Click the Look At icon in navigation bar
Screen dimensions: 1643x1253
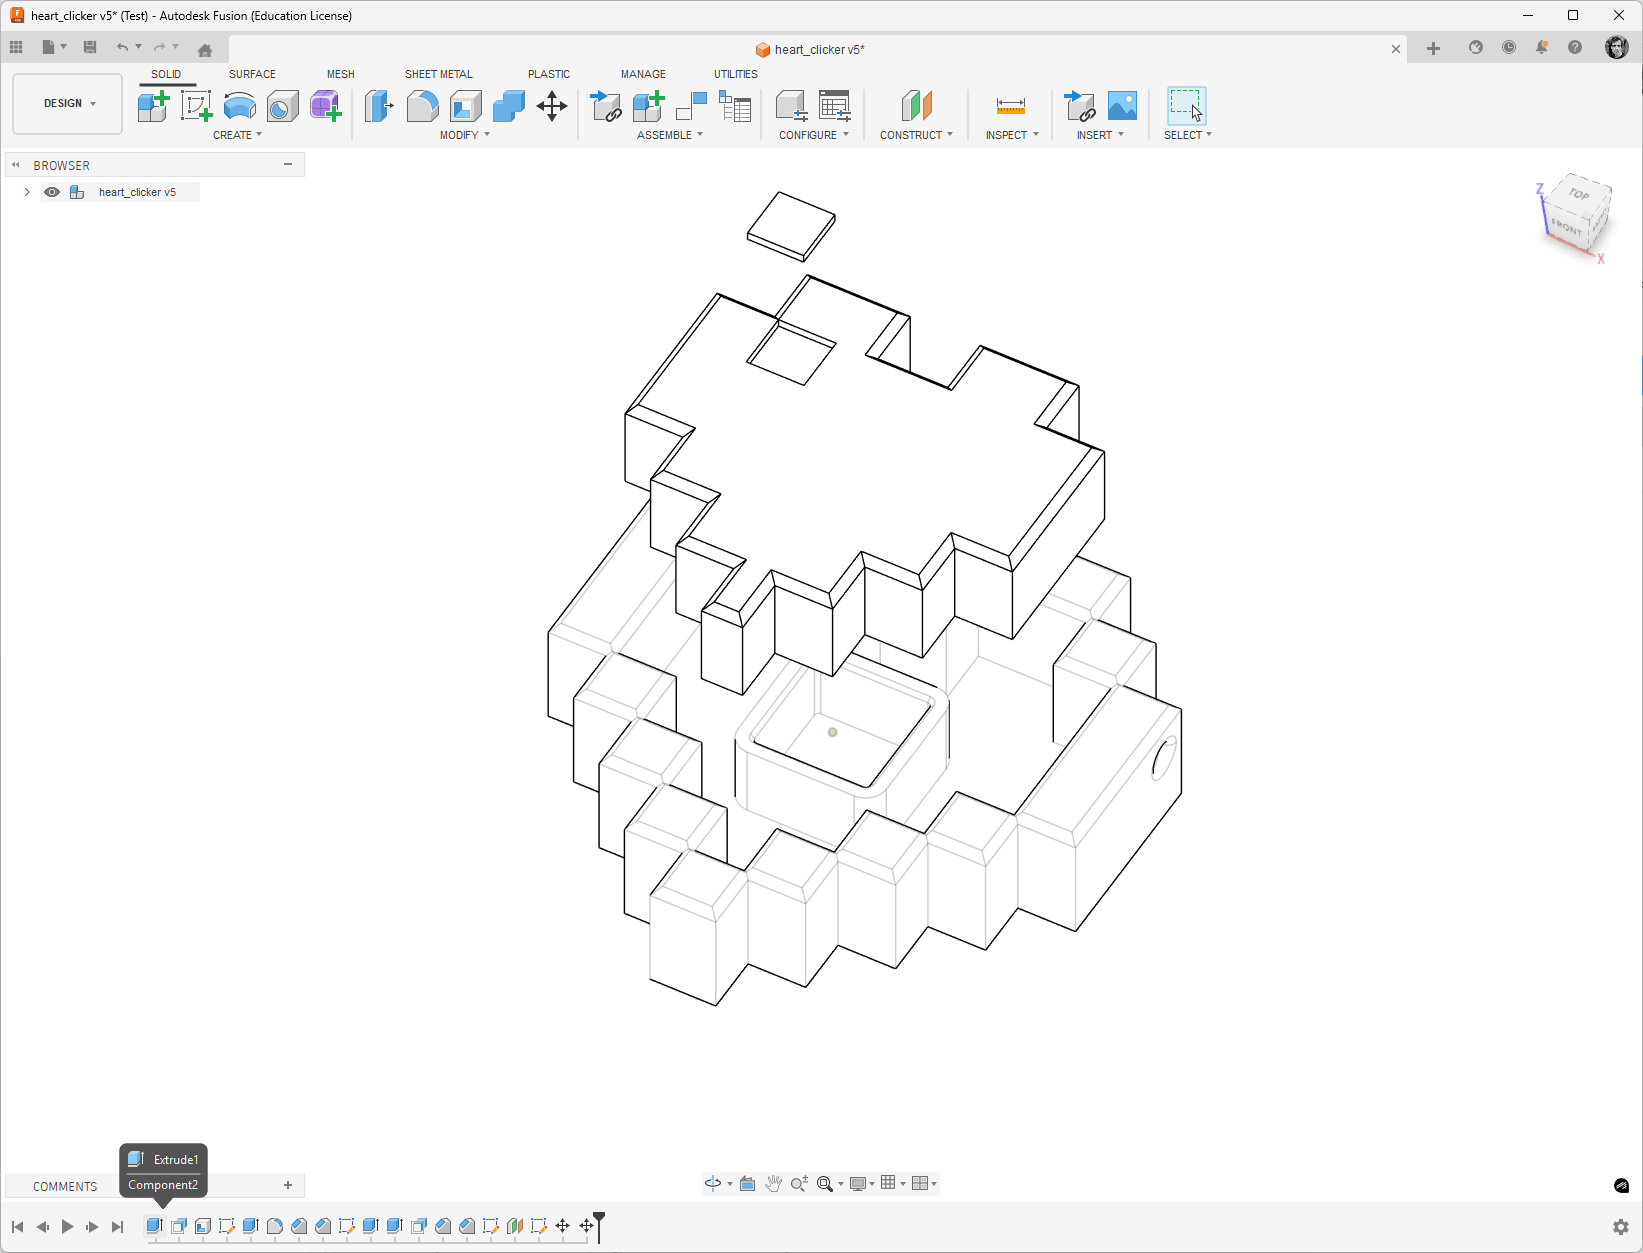[747, 1183]
